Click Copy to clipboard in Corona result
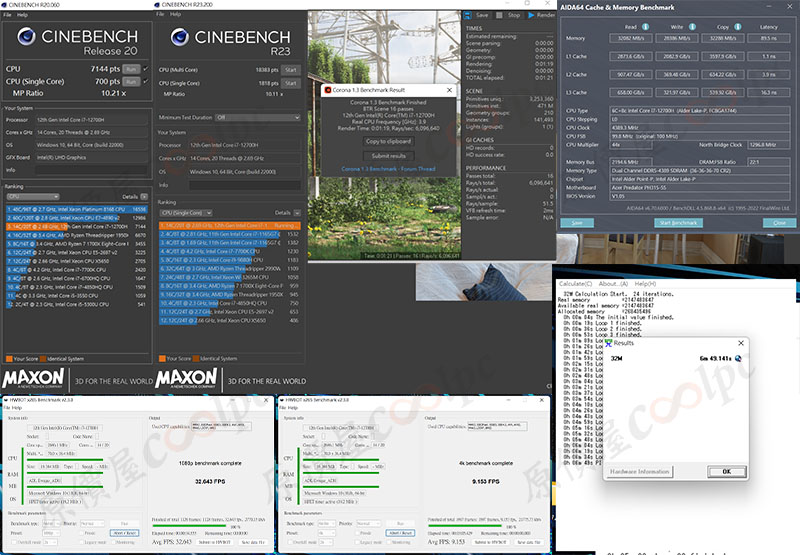The image size is (800, 555). point(388,142)
